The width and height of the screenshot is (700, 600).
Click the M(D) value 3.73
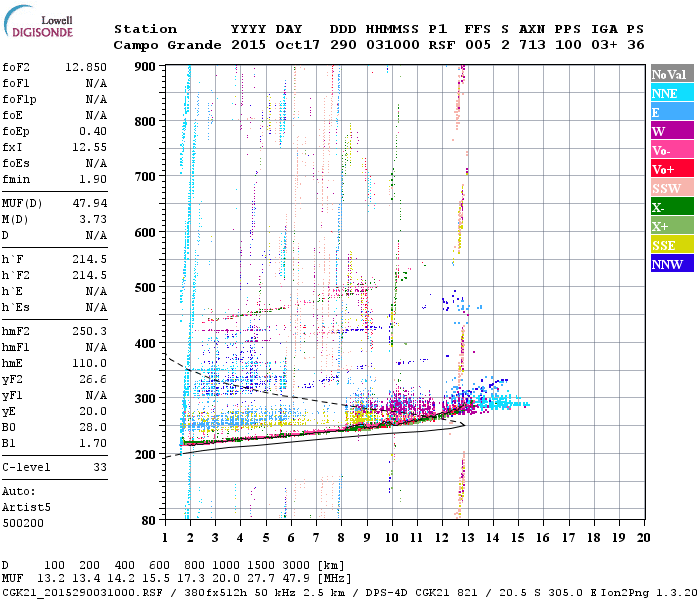[x=93, y=219]
